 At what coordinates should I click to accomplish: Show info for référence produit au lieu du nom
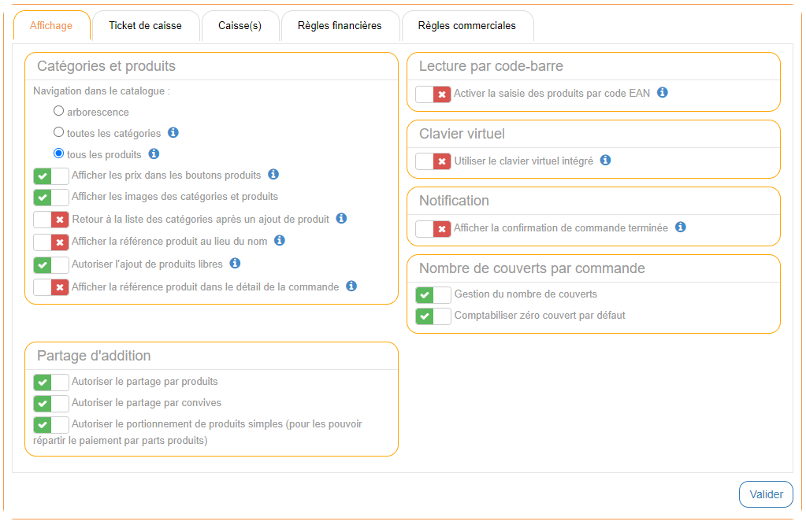tap(280, 241)
